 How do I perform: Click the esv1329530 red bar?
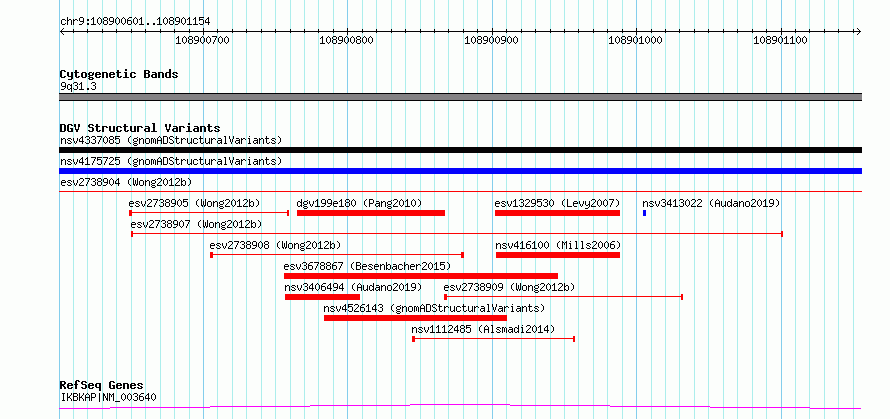[557, 213]
